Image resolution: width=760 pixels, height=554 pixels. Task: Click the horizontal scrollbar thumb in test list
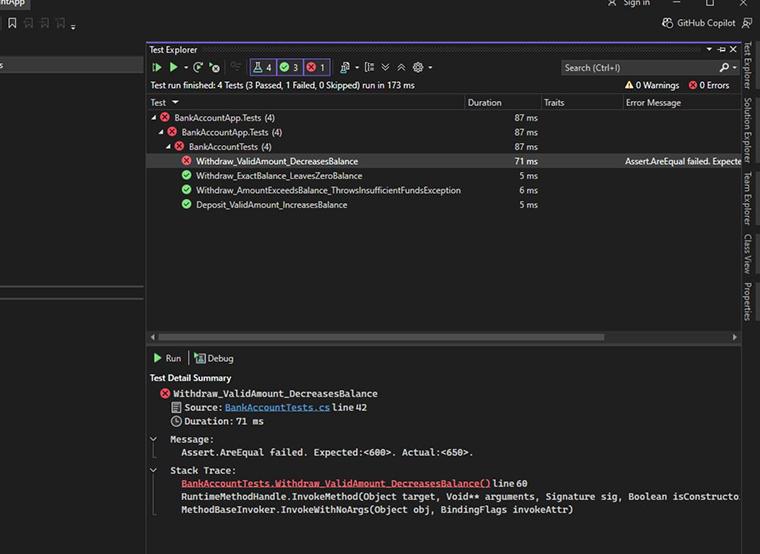click(381, 337)
